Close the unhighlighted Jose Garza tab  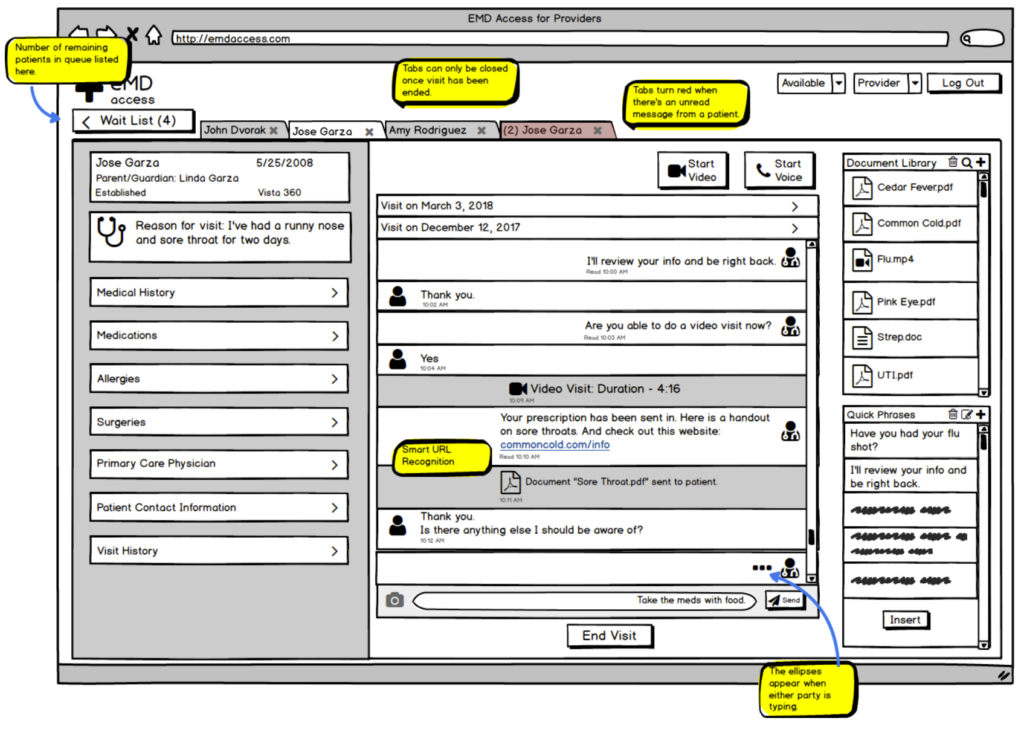369,132
